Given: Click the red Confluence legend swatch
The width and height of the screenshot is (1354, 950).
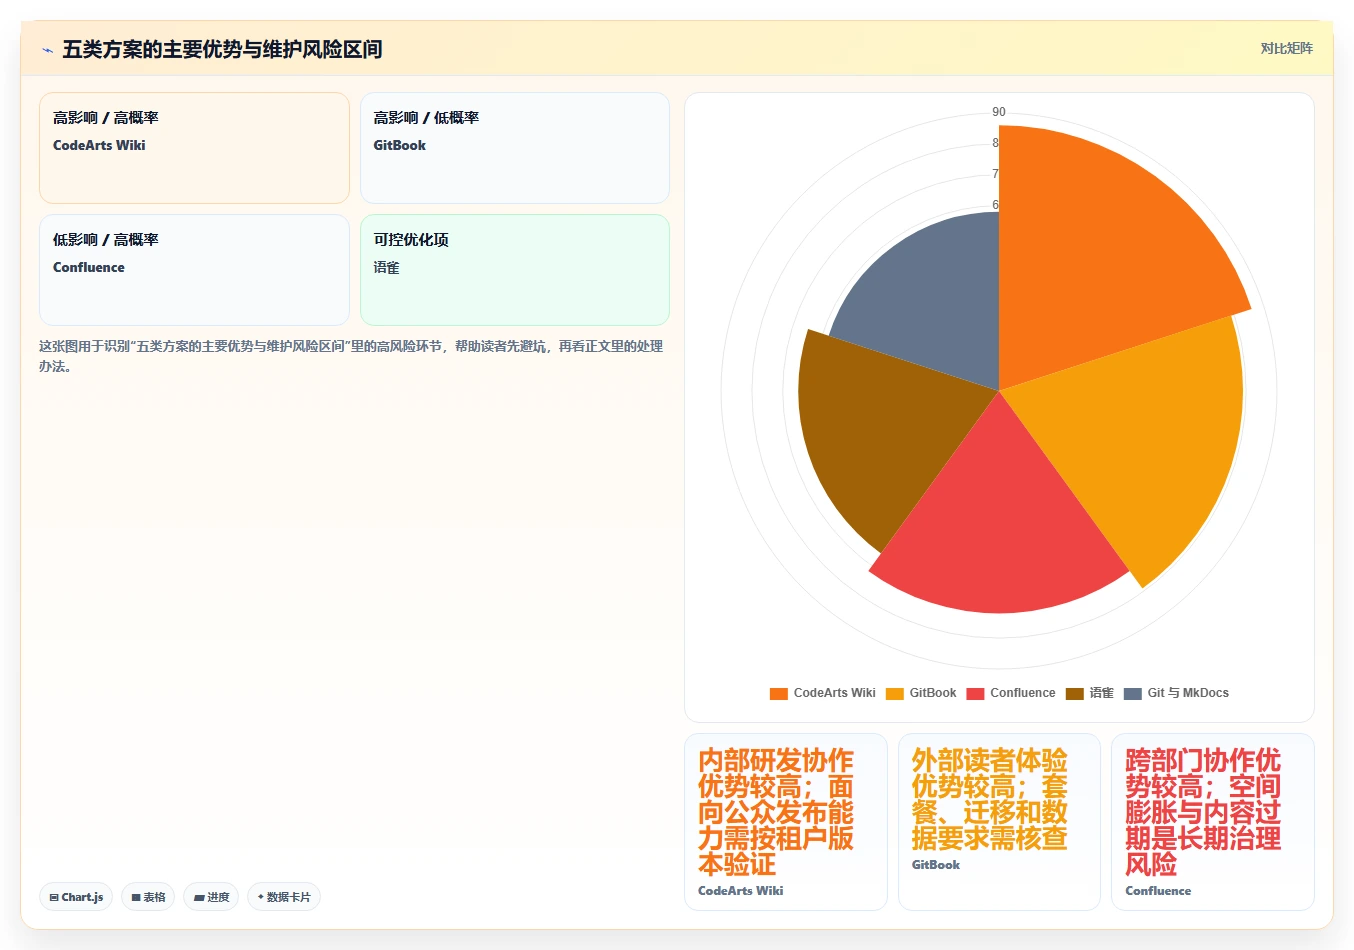Looking at the screenshot, I should (x=976, y=693).
